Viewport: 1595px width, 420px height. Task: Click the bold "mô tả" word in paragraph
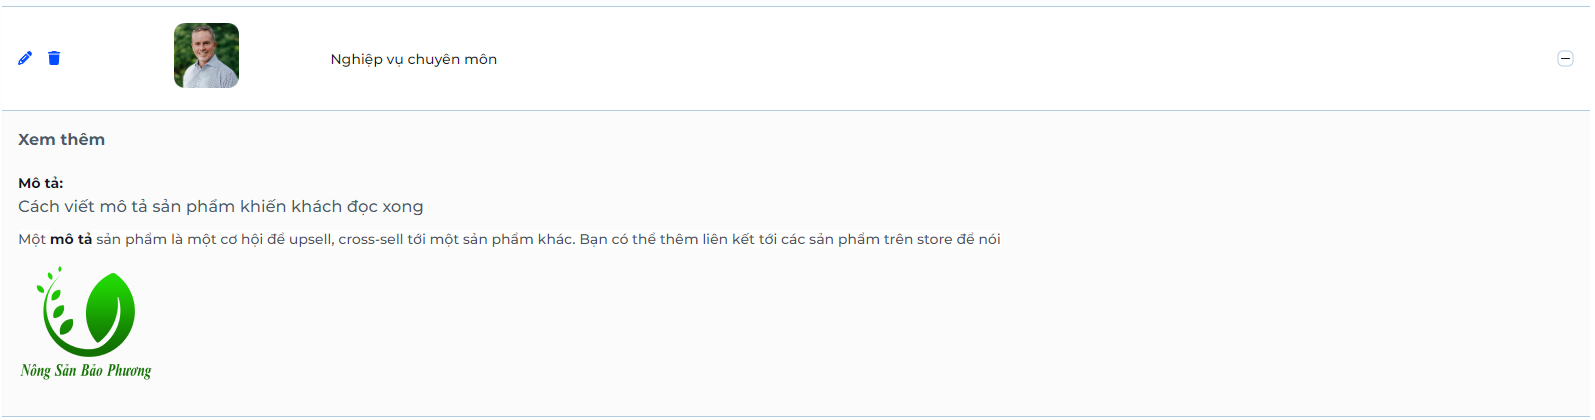71,239
